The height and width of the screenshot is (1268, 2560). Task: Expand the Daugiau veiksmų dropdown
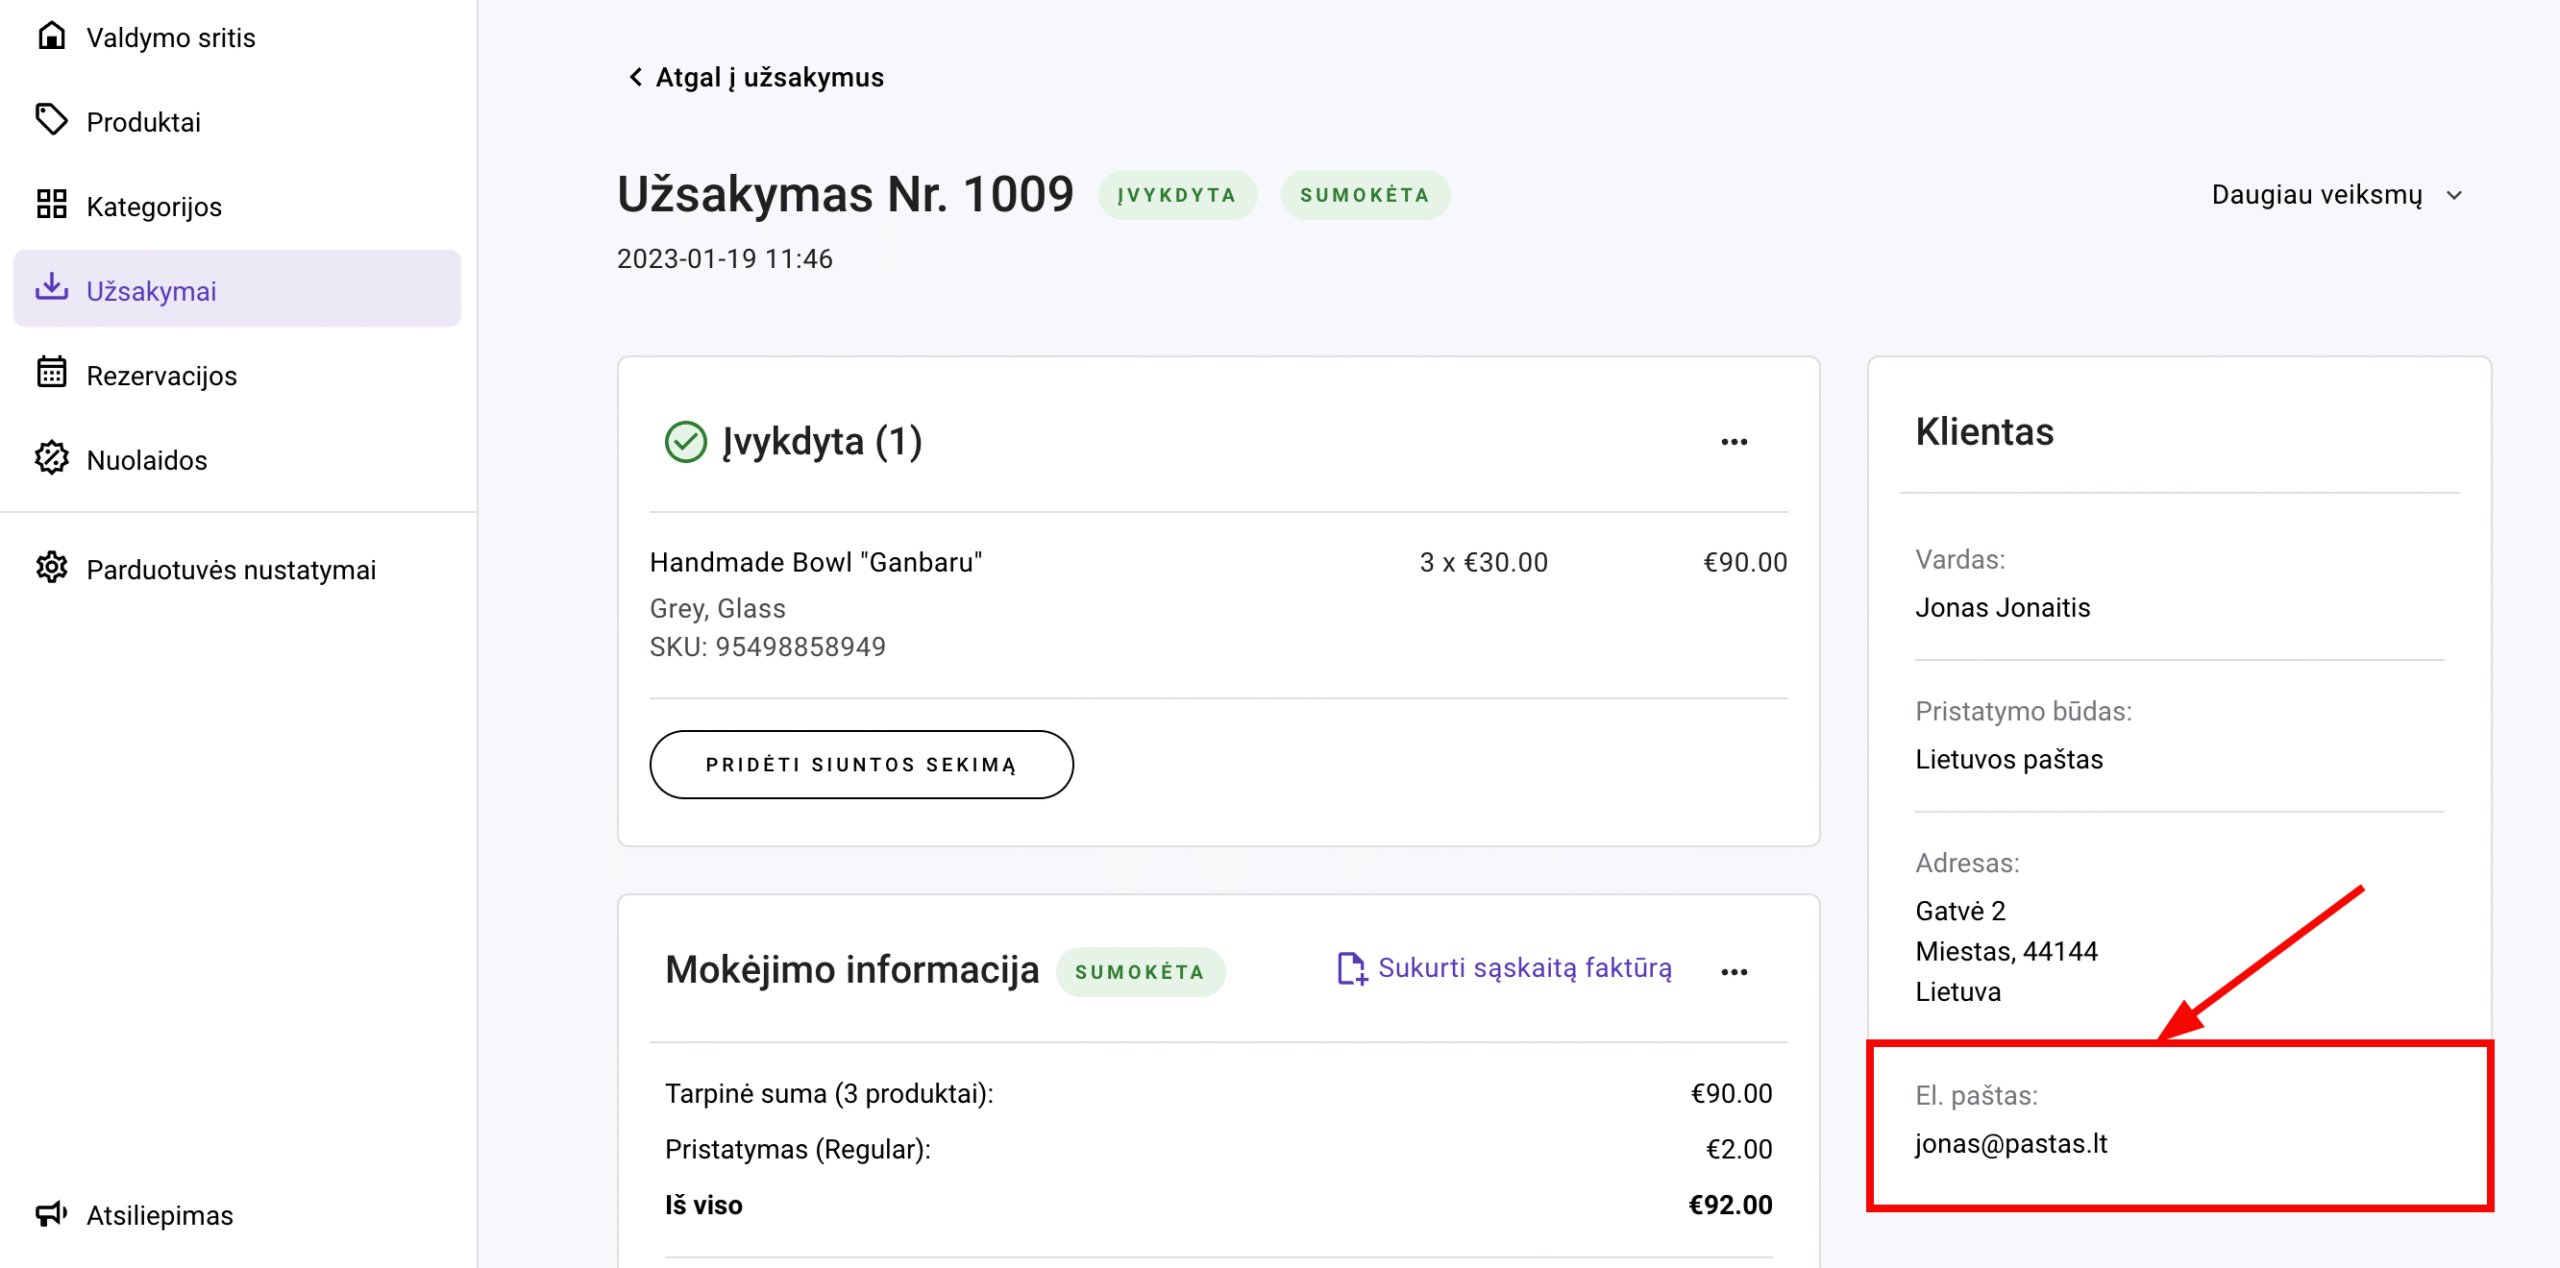[x=2336, y=195]
